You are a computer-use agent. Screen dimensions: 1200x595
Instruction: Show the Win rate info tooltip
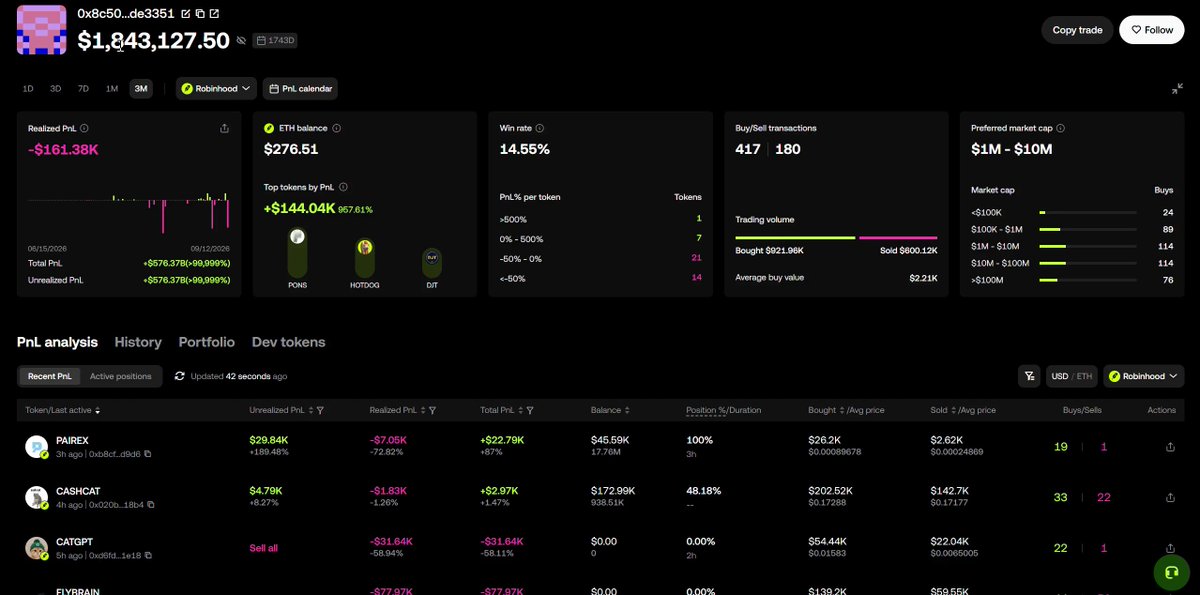pyautogui.click(x=540, y=128)
